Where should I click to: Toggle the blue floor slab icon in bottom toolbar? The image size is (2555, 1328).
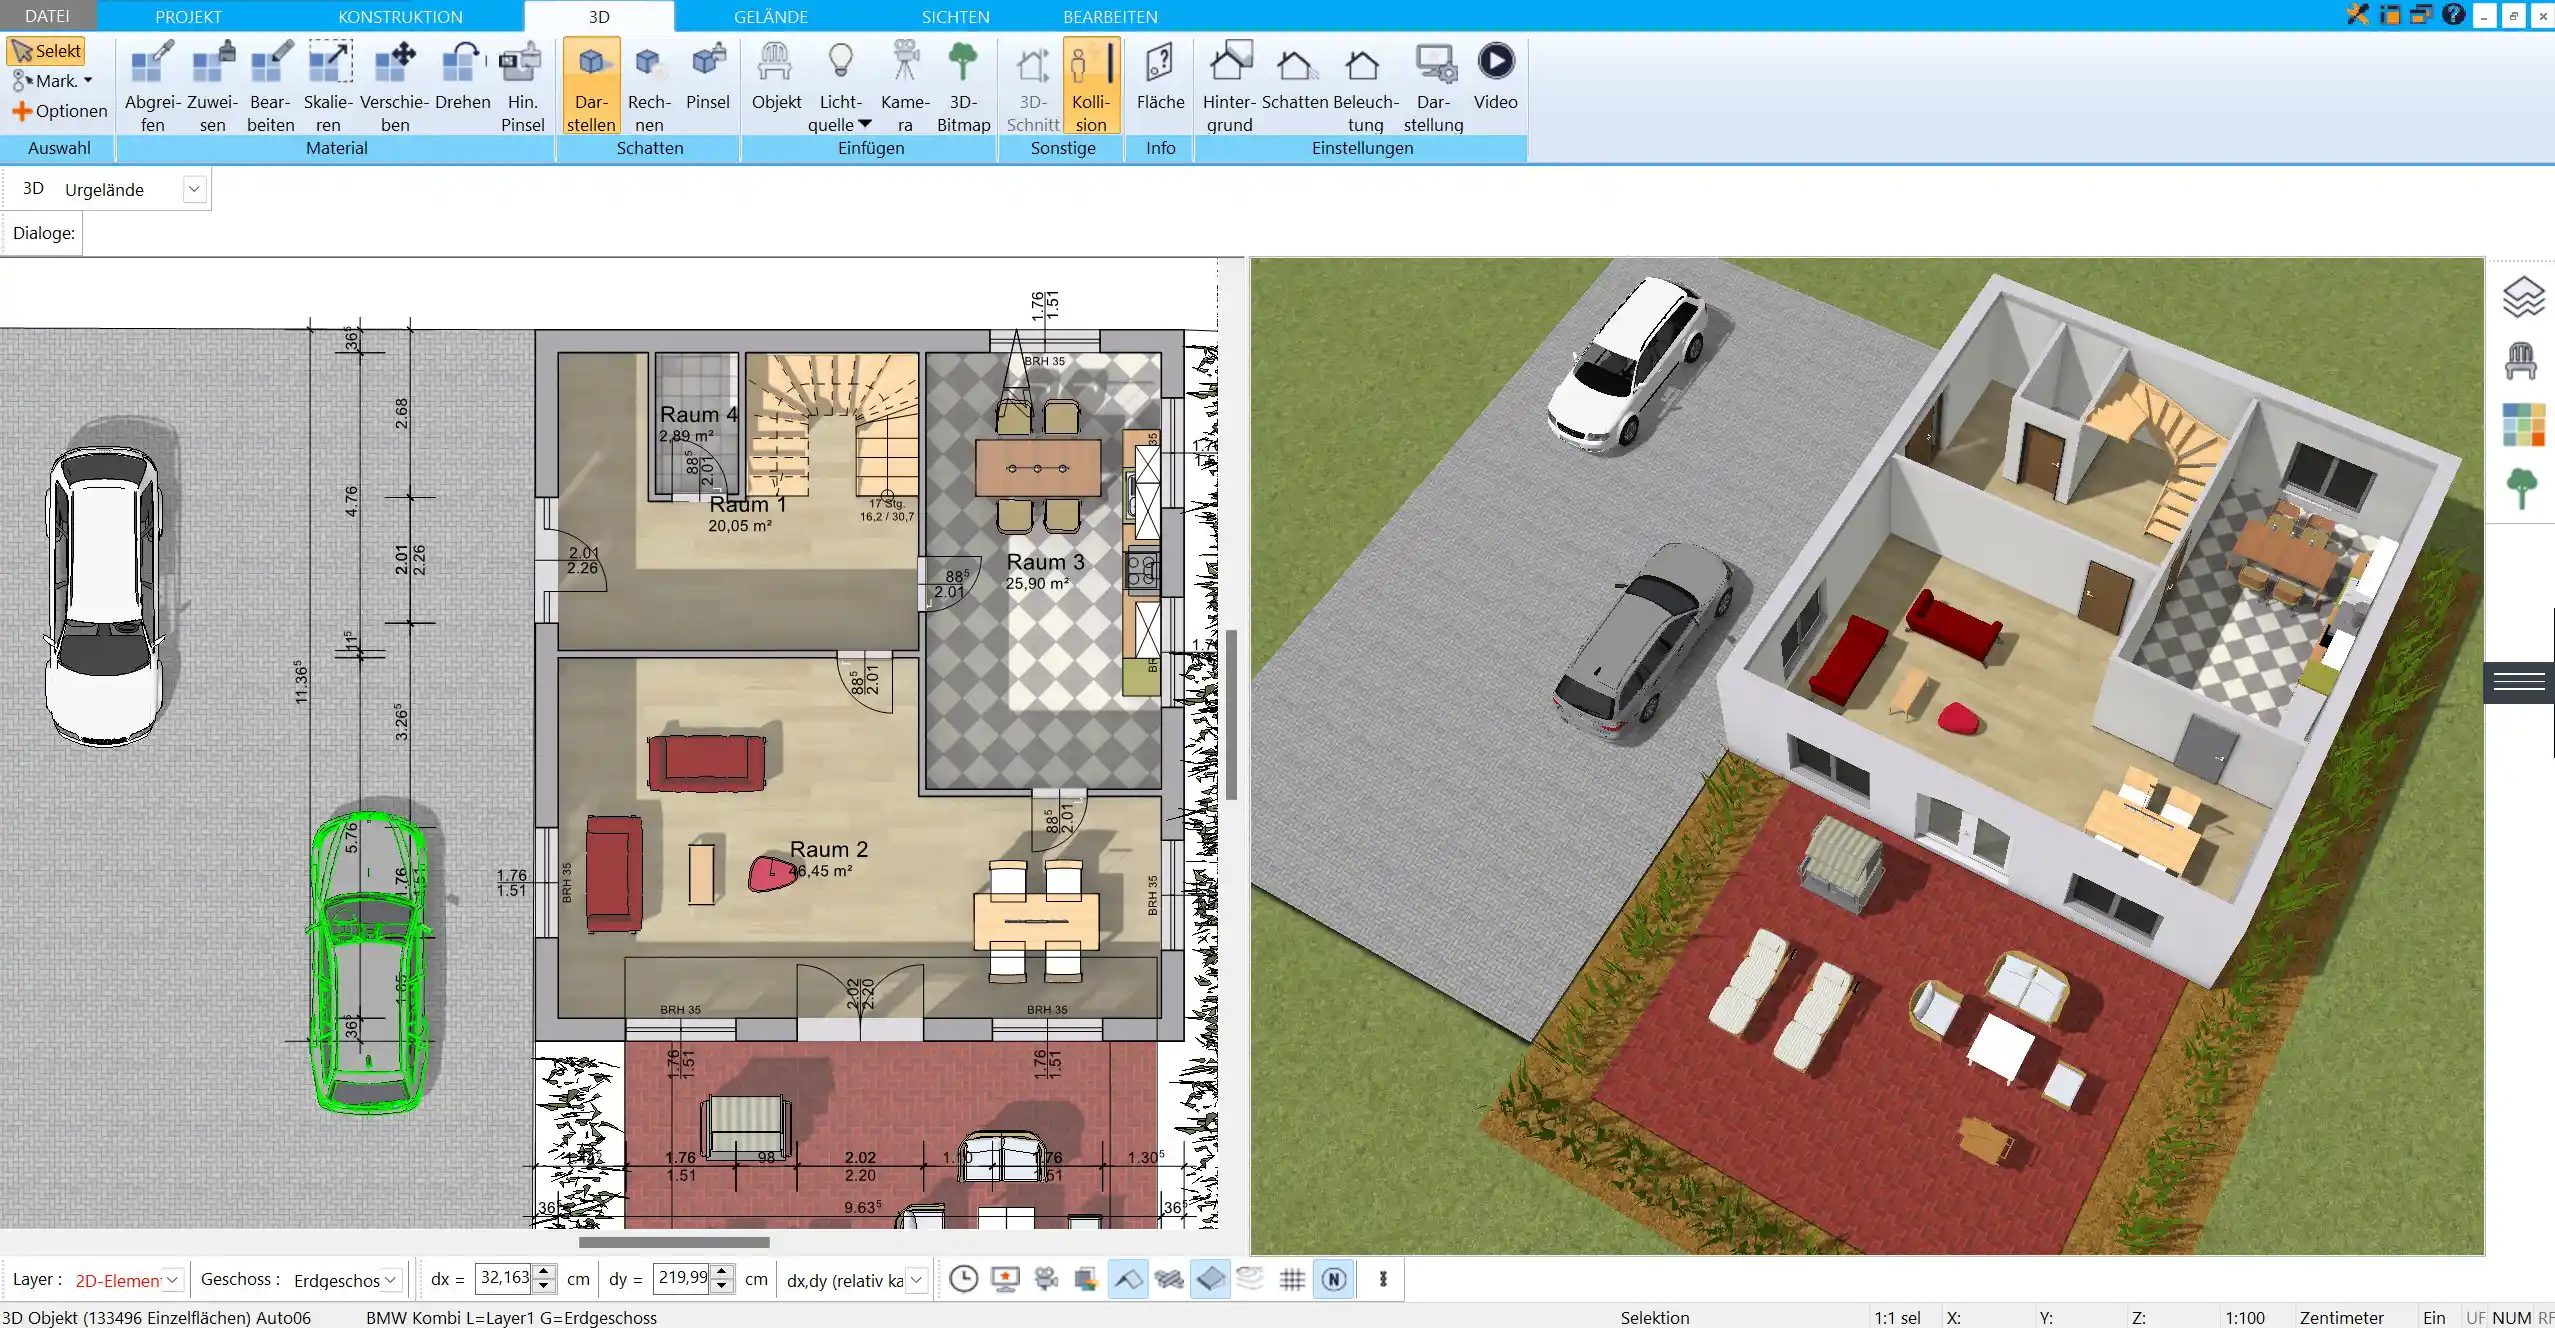point(1210,1279)
